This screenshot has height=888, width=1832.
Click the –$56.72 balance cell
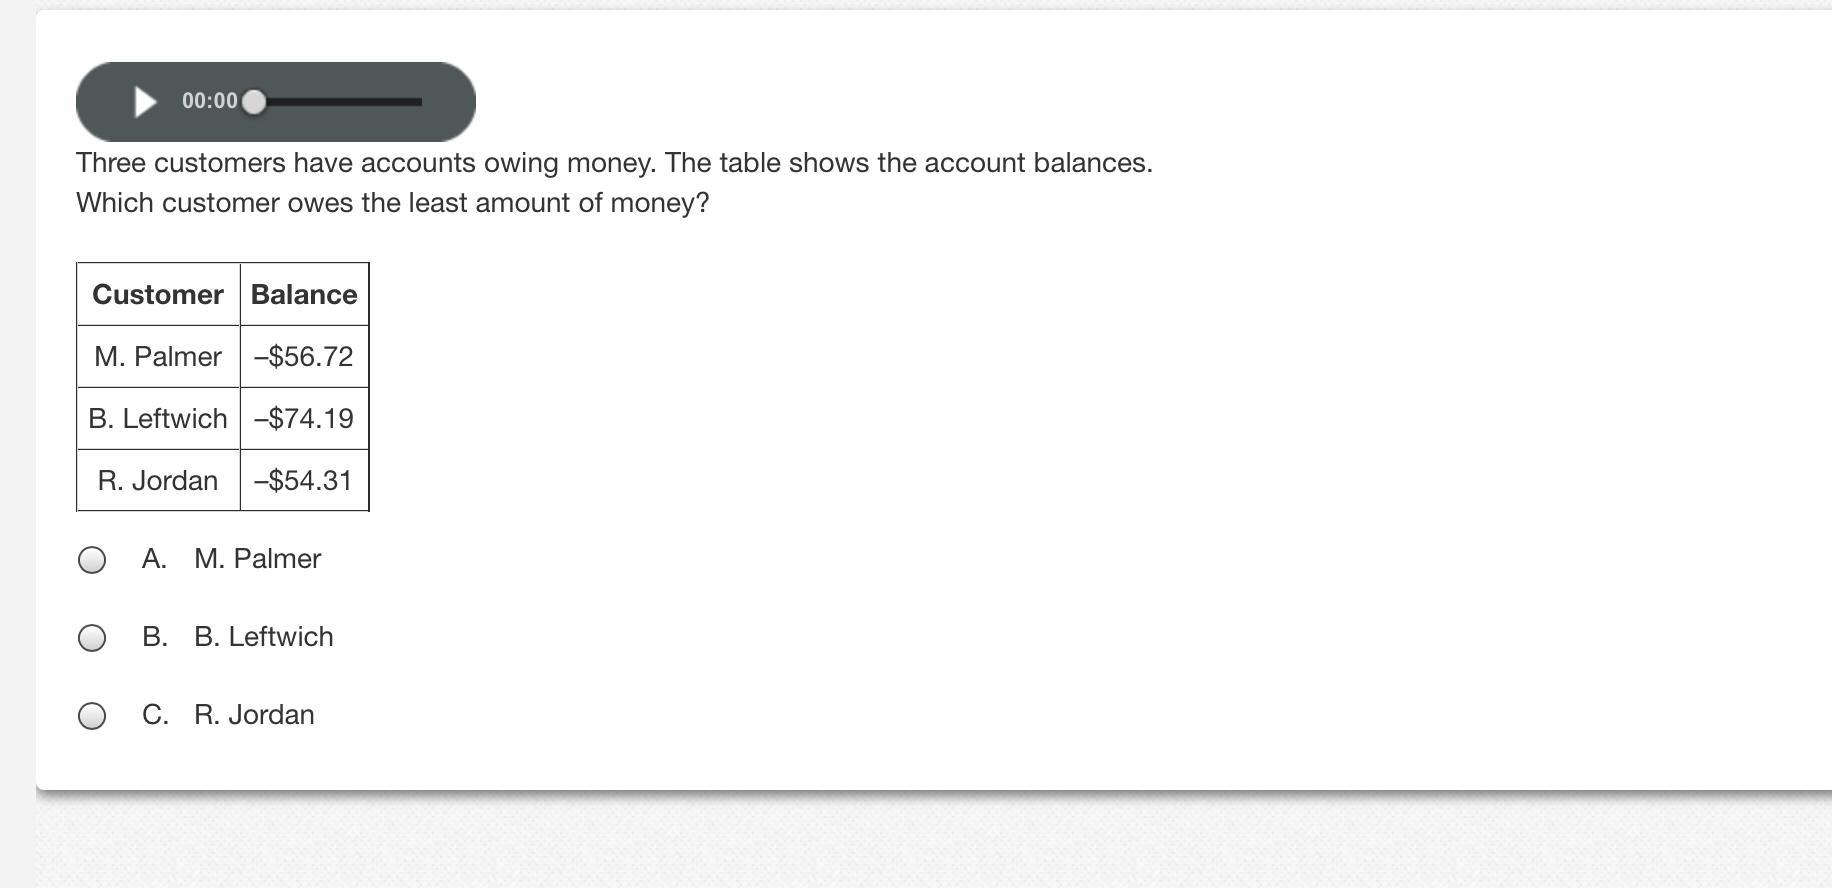tap(304, 357)
